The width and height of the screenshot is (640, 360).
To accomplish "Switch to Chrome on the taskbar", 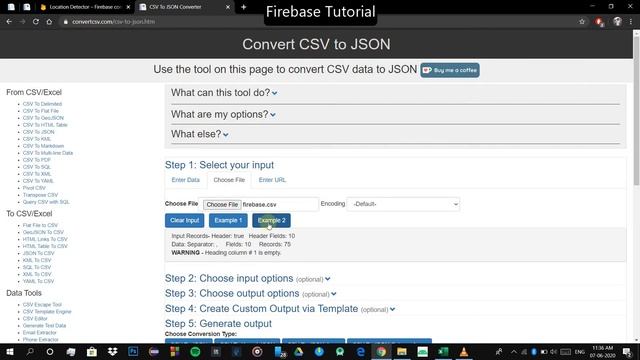I will click(381, 351).
